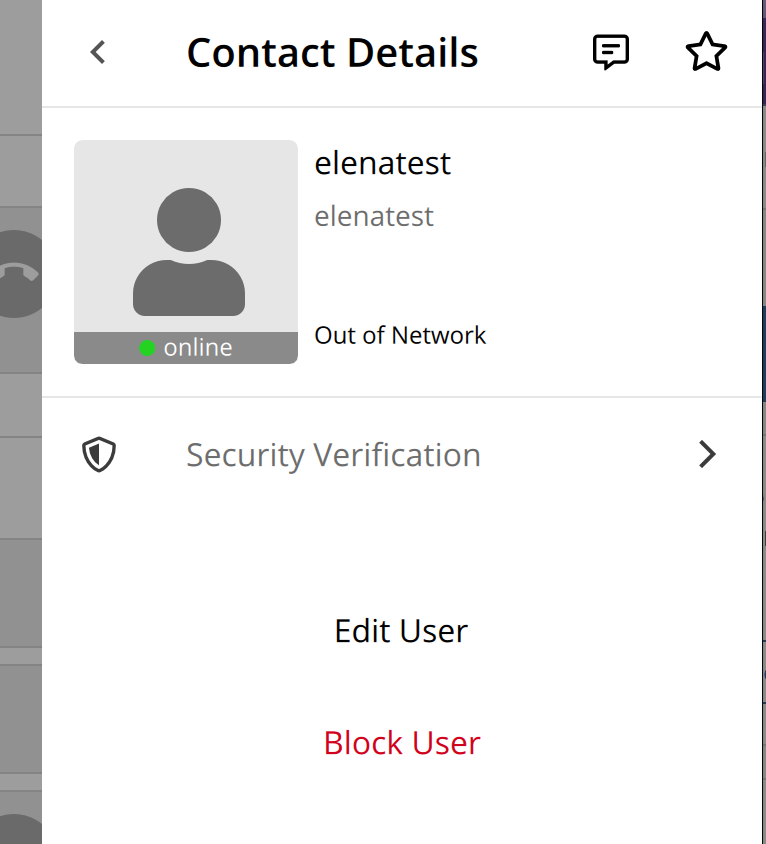
Task: Click the online status label under avatar
Action: tap(198, 348)
